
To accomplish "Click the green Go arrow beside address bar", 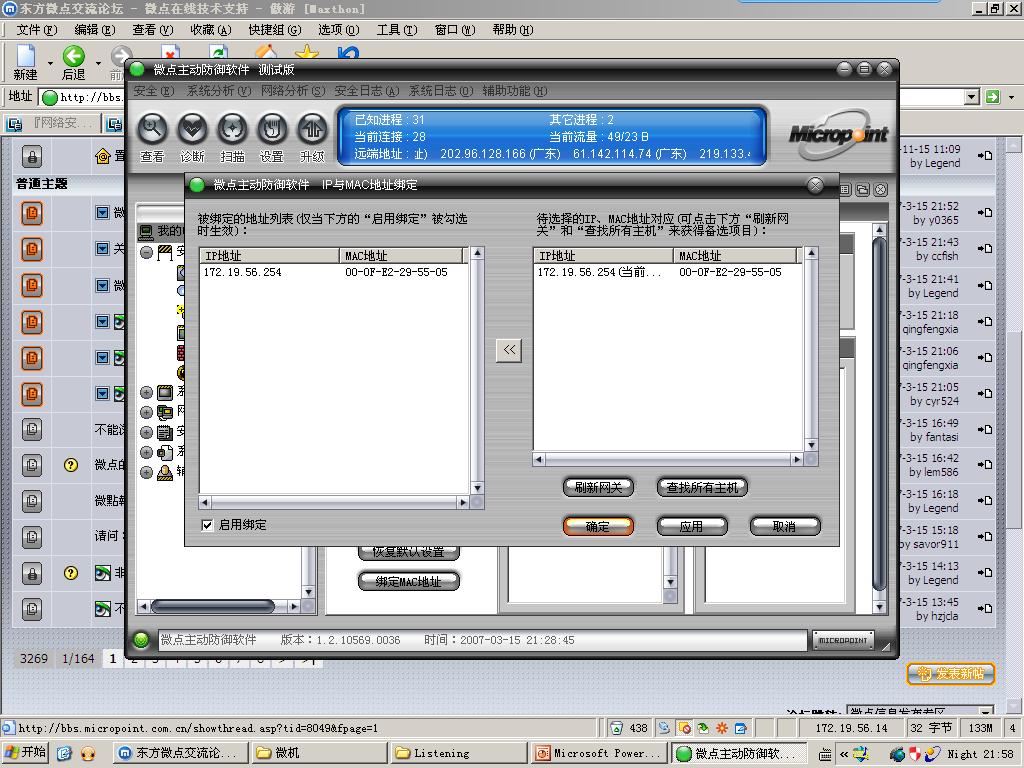I will 993,97.
